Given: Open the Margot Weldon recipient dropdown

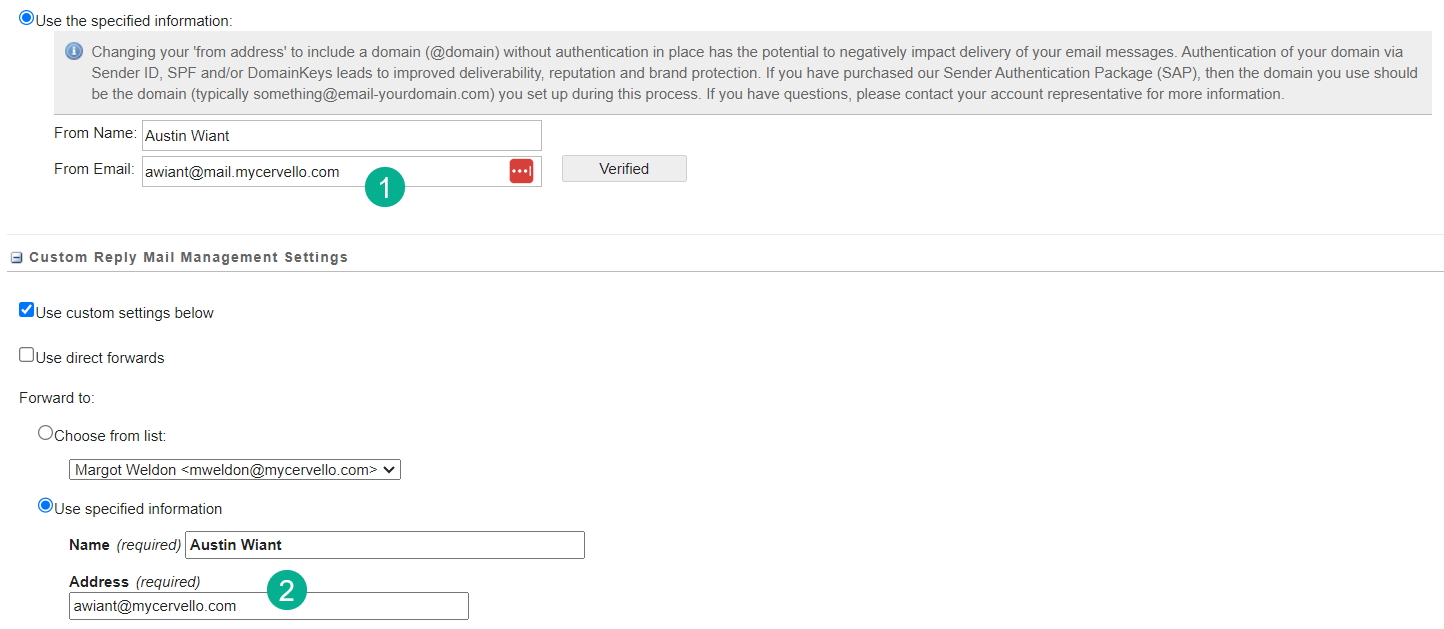Looking at the screenshot, I should click(x=234, y=469).
